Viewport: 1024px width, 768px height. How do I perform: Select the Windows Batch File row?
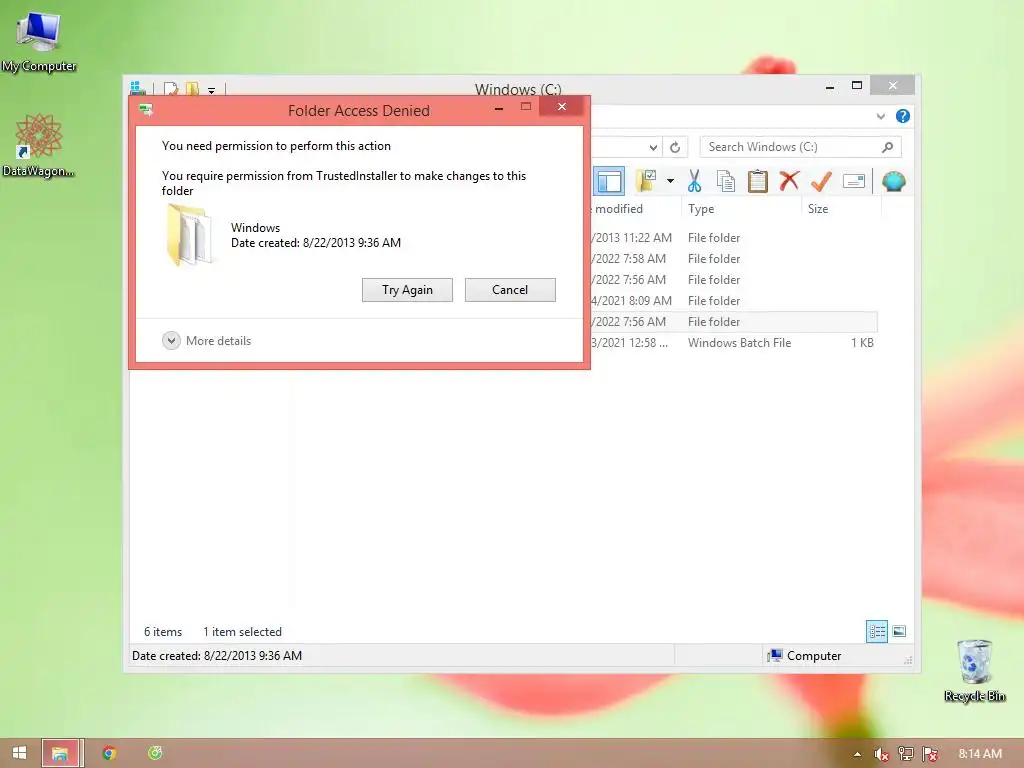733,343
